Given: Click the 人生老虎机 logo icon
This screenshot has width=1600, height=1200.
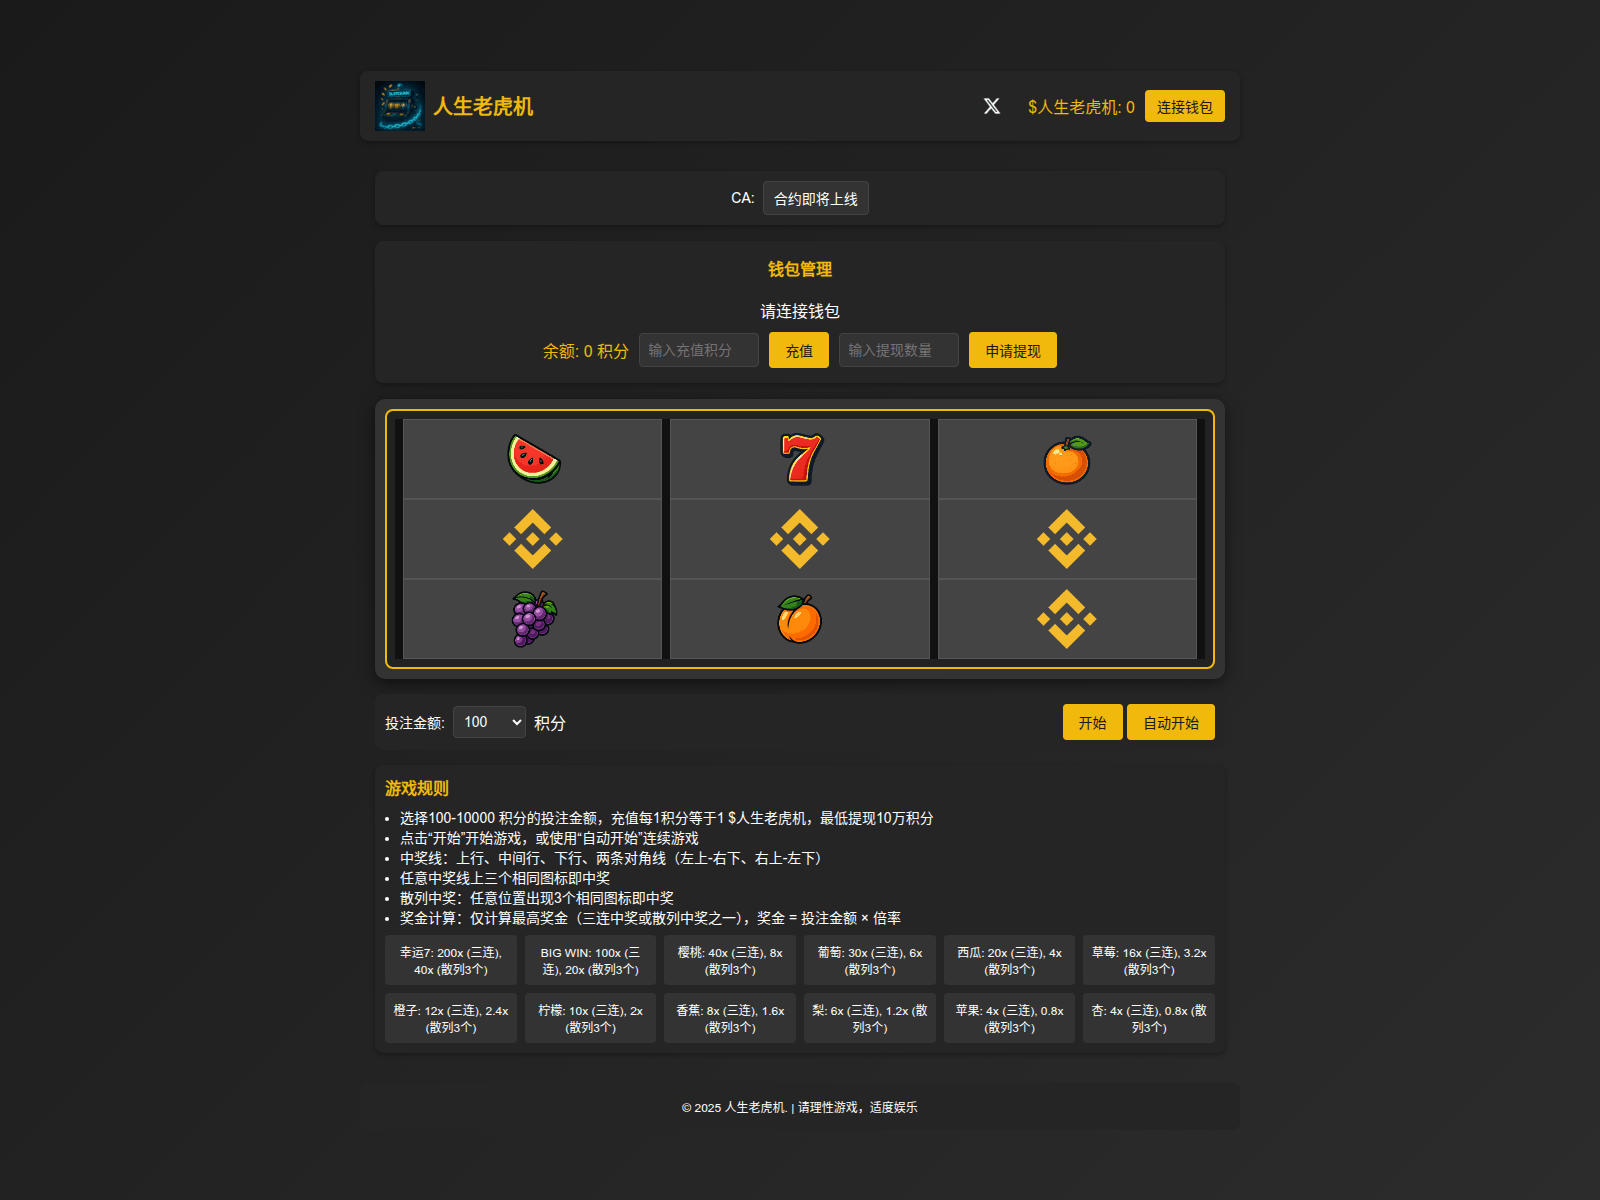Looking at the screenshot, I should coord(400,105).
